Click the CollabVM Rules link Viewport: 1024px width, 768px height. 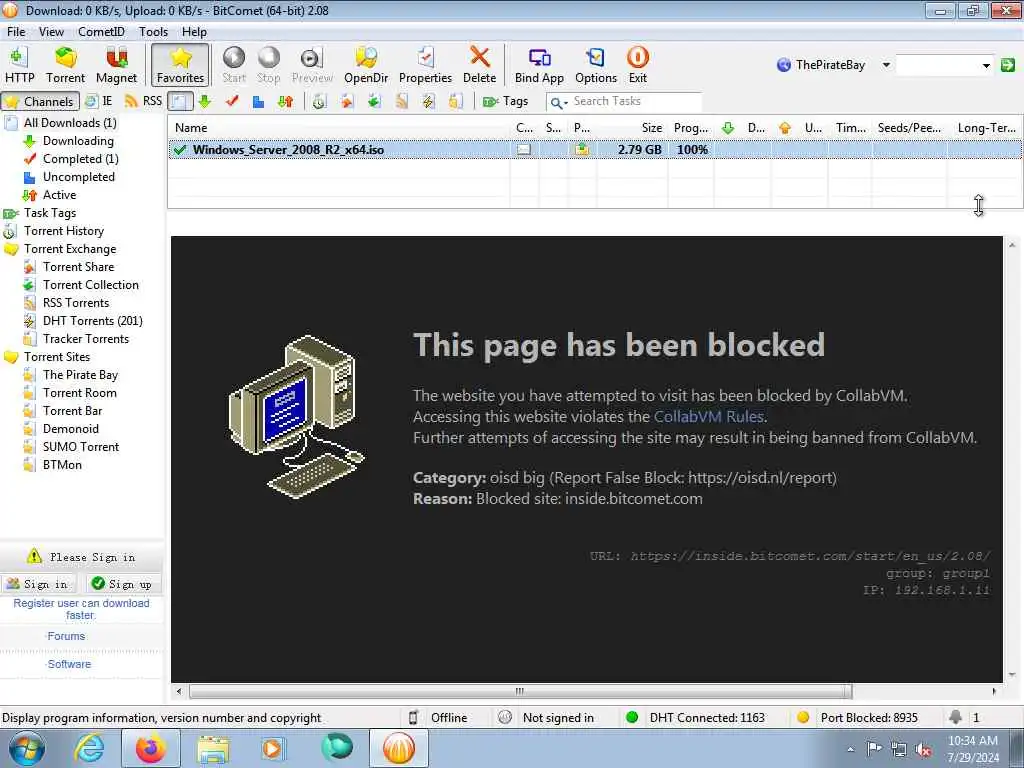[x=709, y=417]
